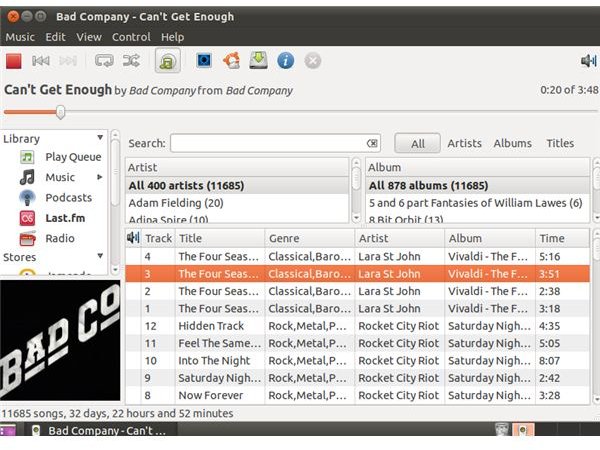Open the Edit menu
This screenshot has height=450, width=600.
click(x=55, y=37)
